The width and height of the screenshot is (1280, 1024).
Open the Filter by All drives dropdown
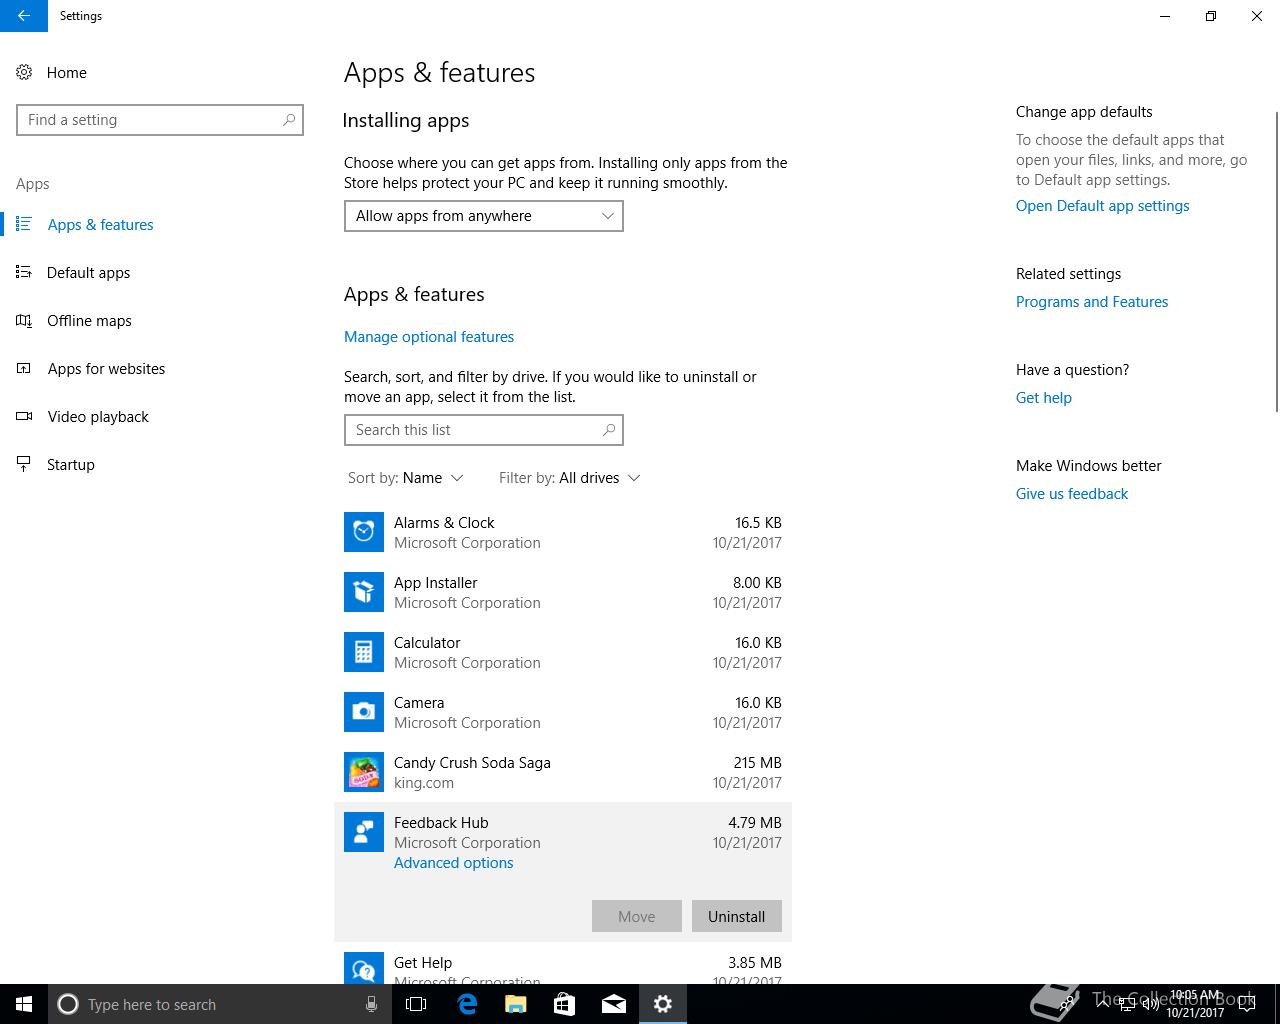pyautogui.click(x=569, y=478)
